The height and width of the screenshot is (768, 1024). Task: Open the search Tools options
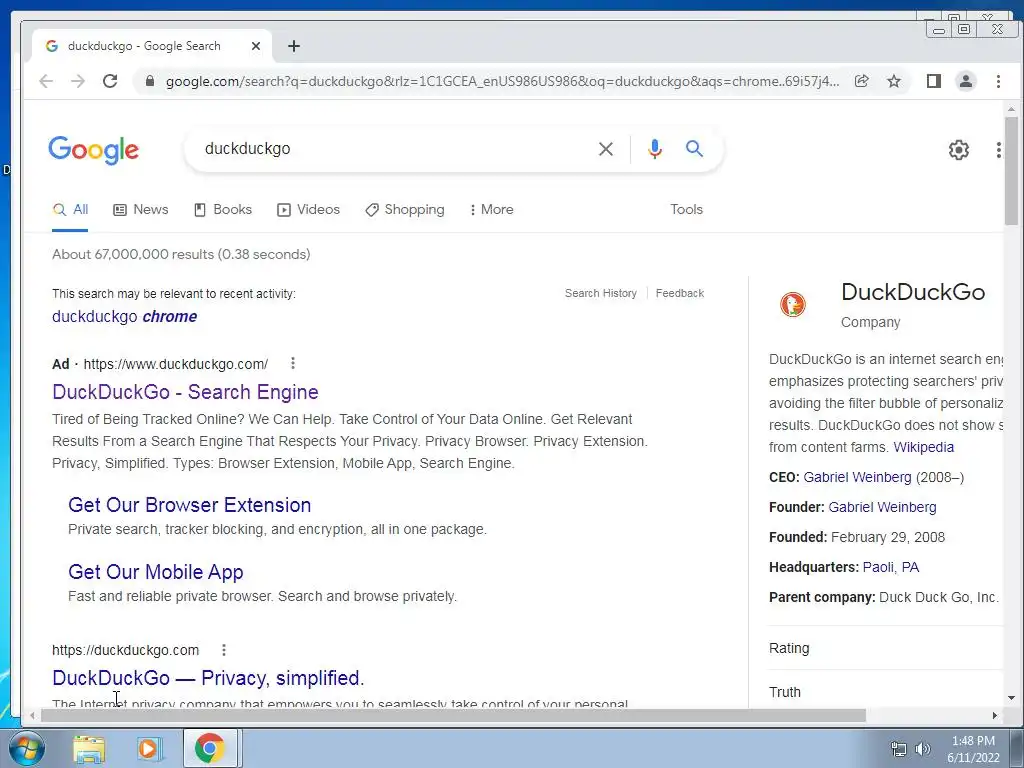(x=686, y=210)
